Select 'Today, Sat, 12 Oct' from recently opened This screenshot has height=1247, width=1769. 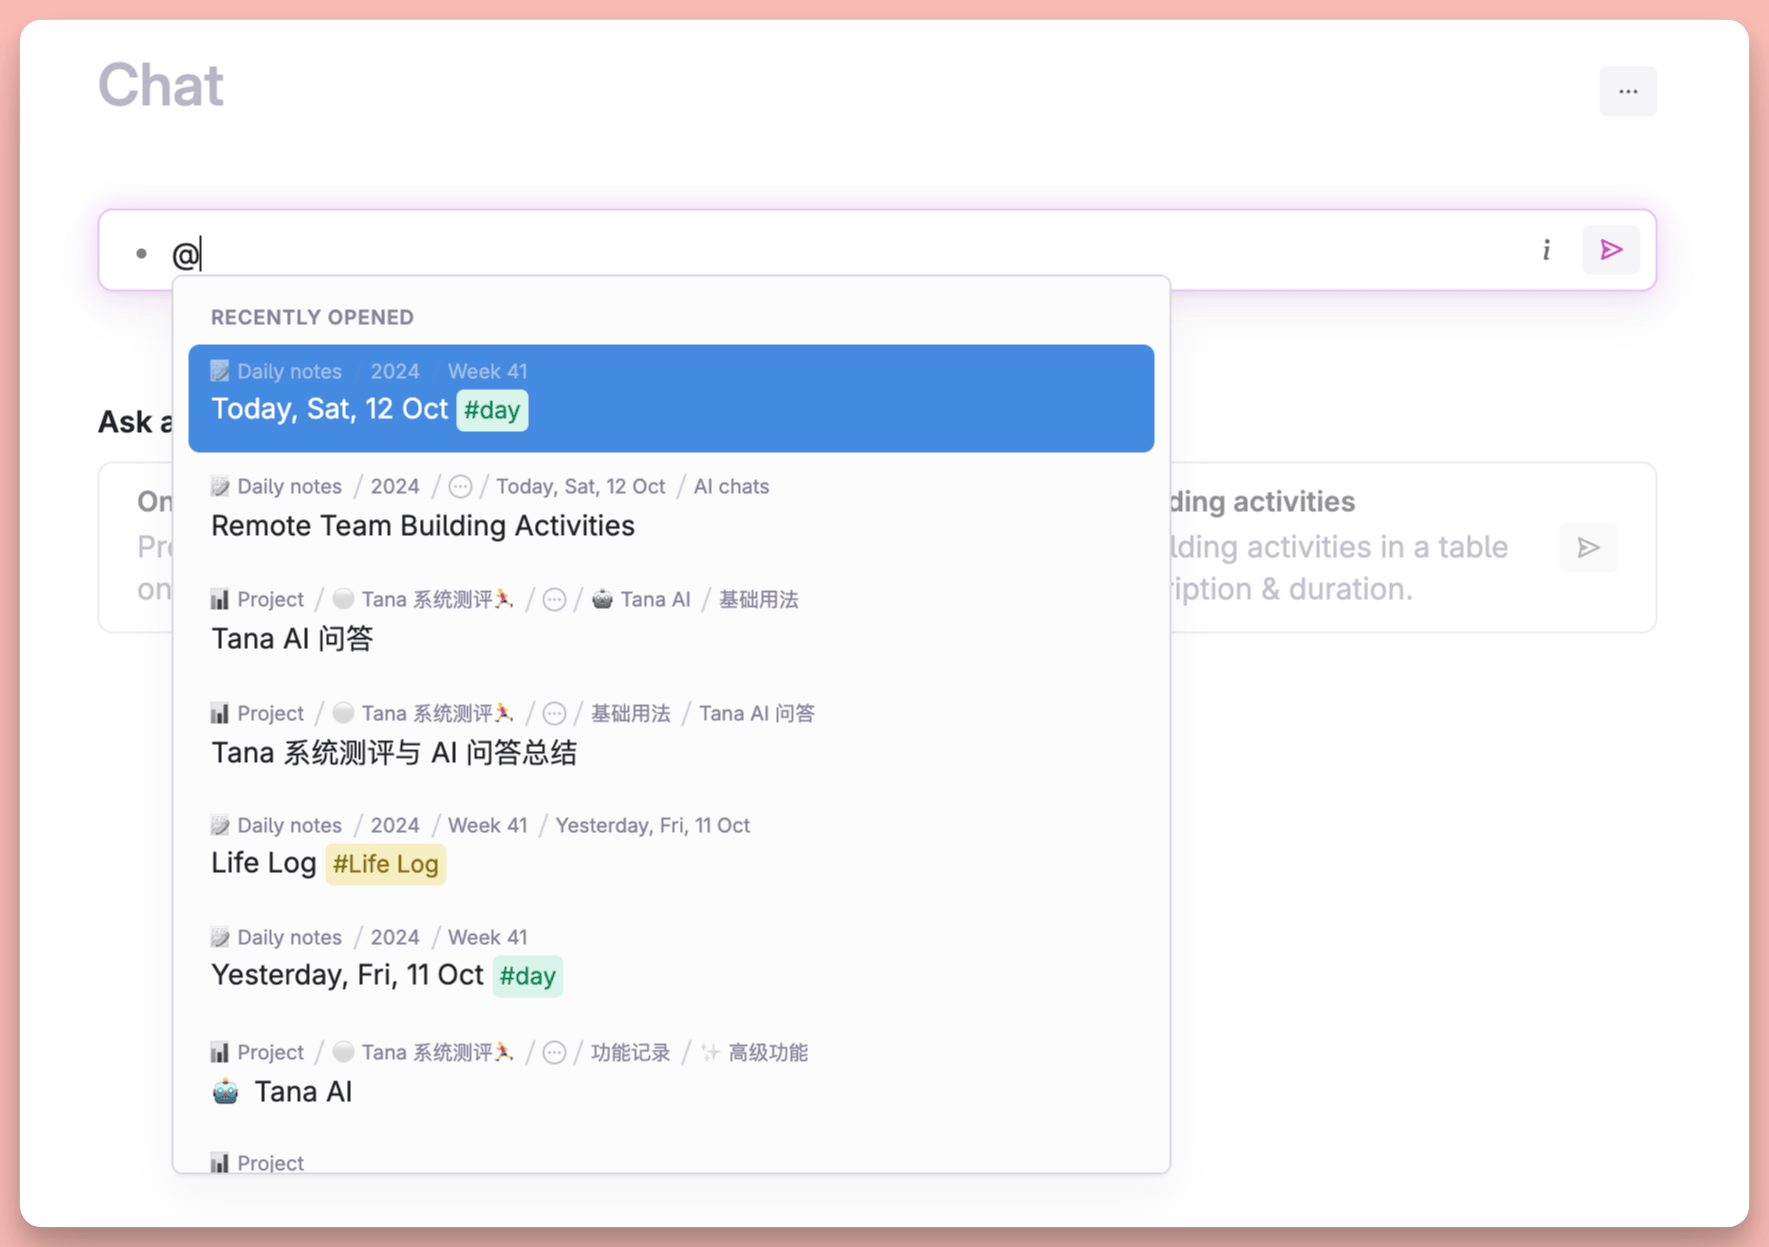click(x=671, y=398)
